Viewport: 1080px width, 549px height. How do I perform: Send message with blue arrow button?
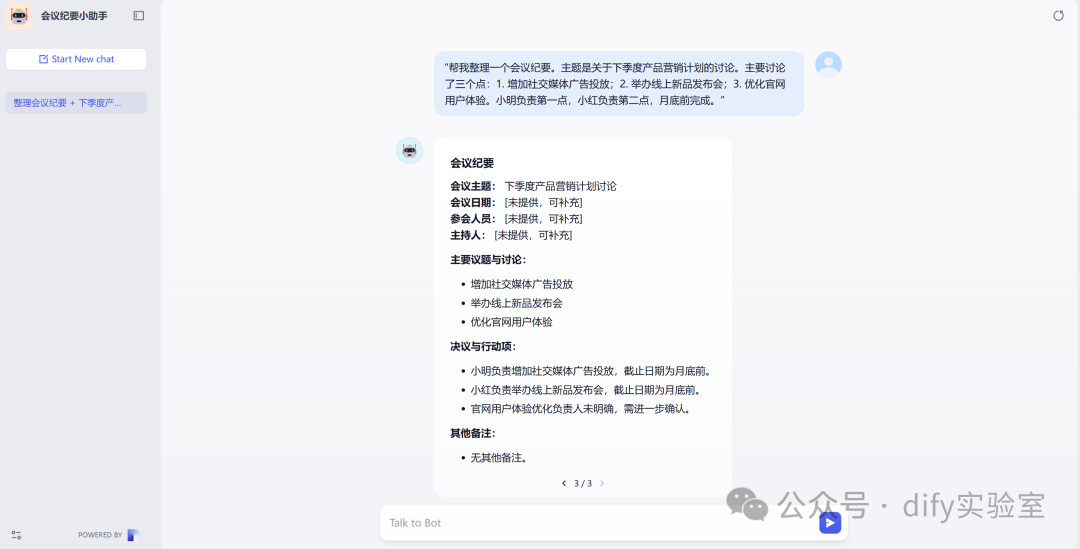[x=830, y=523]
